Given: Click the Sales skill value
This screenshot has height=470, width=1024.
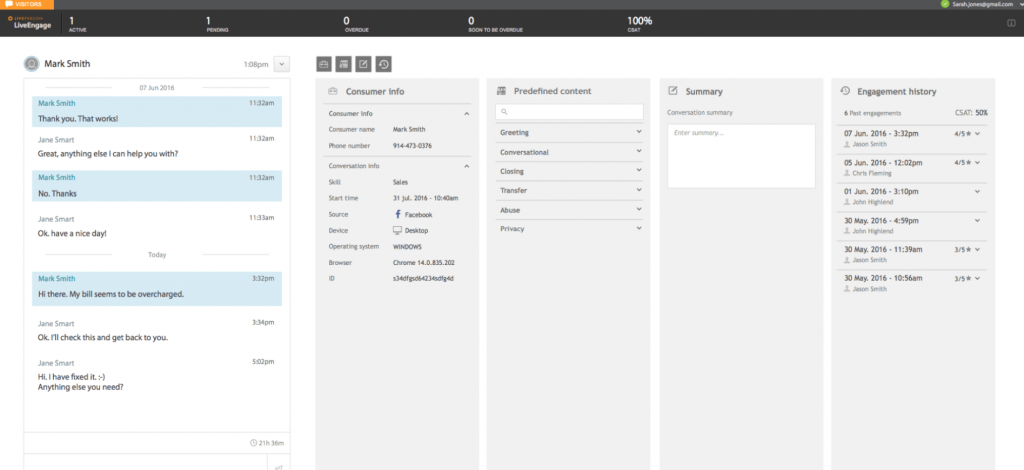Looking at the screenshot, I should coord(400,182).
